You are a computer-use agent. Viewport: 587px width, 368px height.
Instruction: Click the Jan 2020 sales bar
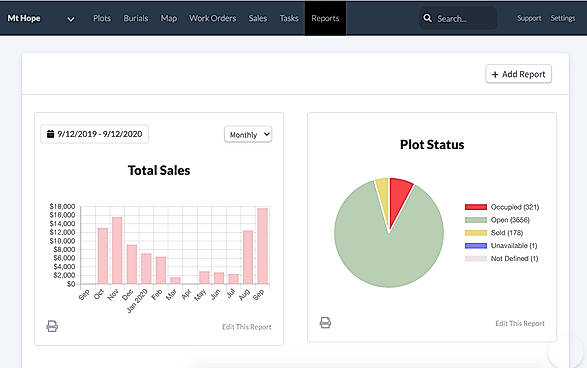point(146,268)
